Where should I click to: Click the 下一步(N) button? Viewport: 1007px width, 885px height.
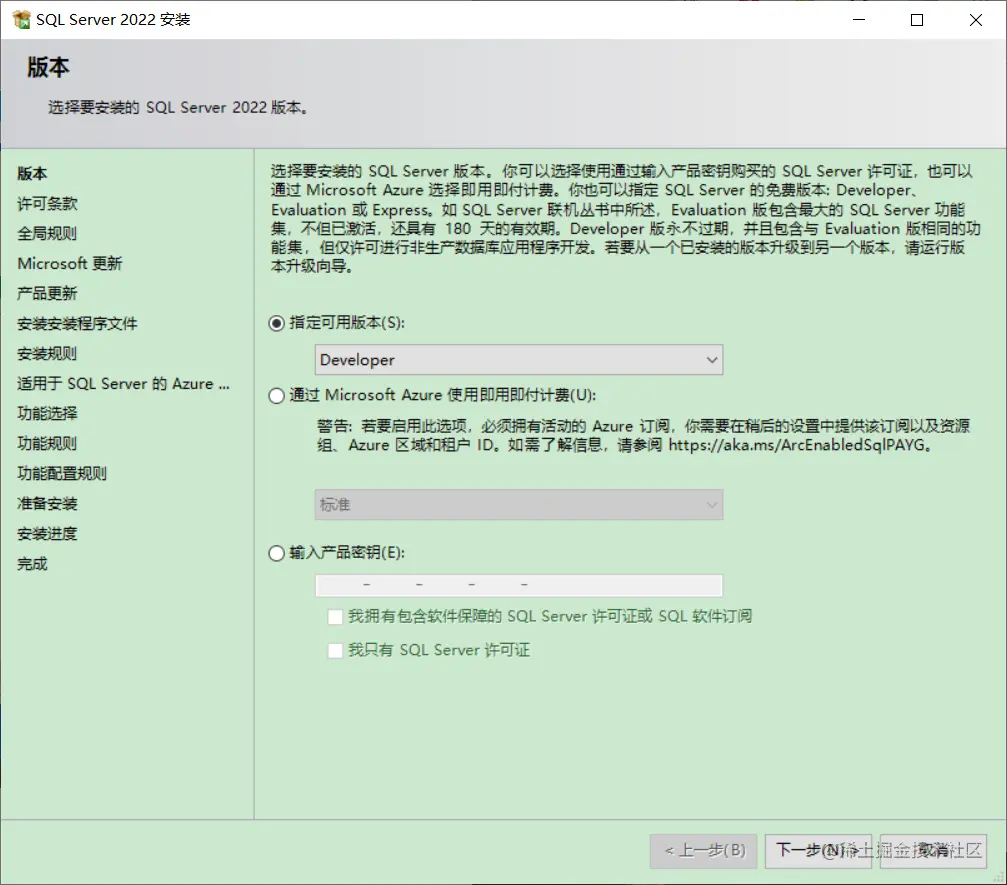pyautogui.click(x=818, y=851)
